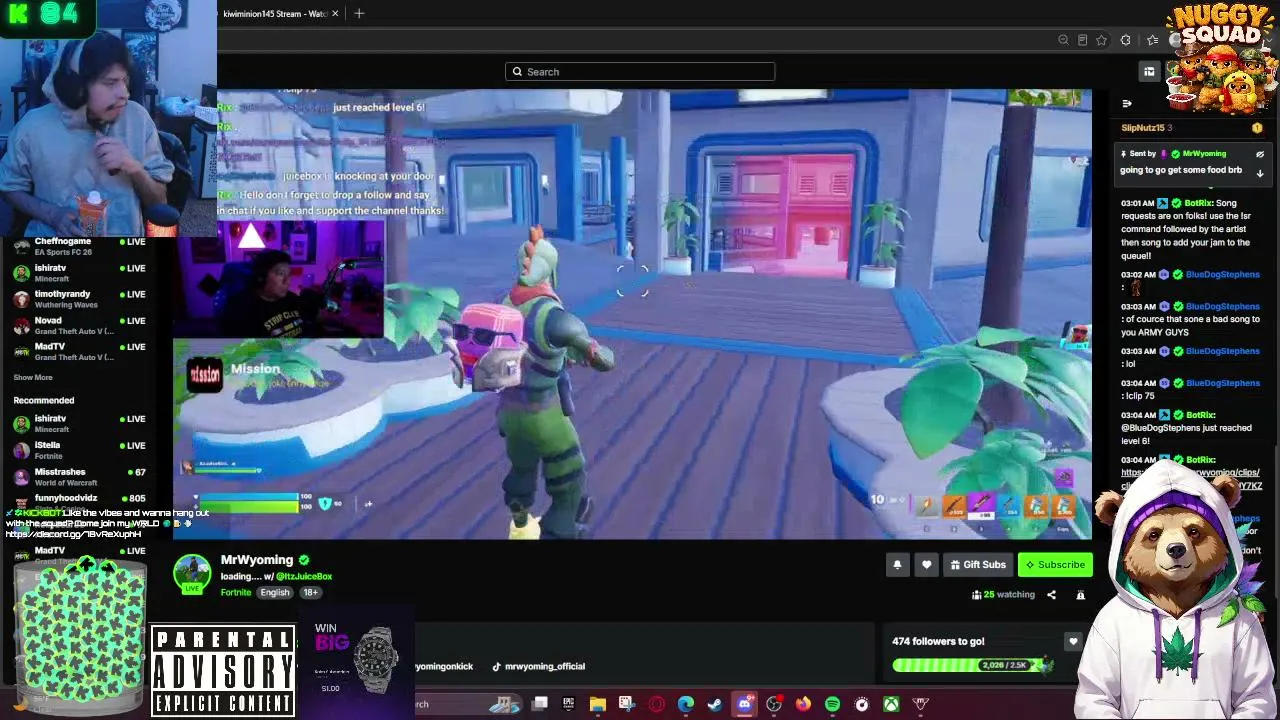
Task: Click the Gift Subs button
Action: pyautogui.click(x=978, y=565)
